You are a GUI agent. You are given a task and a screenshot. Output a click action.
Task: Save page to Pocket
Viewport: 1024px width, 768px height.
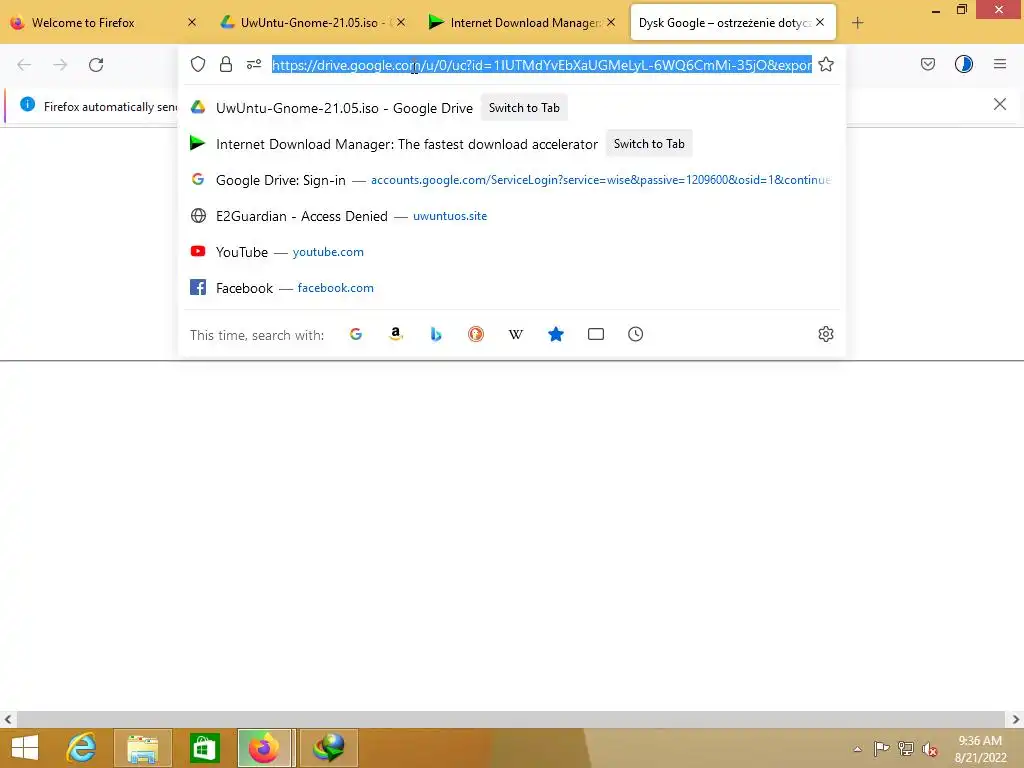(x=928, y=64)
